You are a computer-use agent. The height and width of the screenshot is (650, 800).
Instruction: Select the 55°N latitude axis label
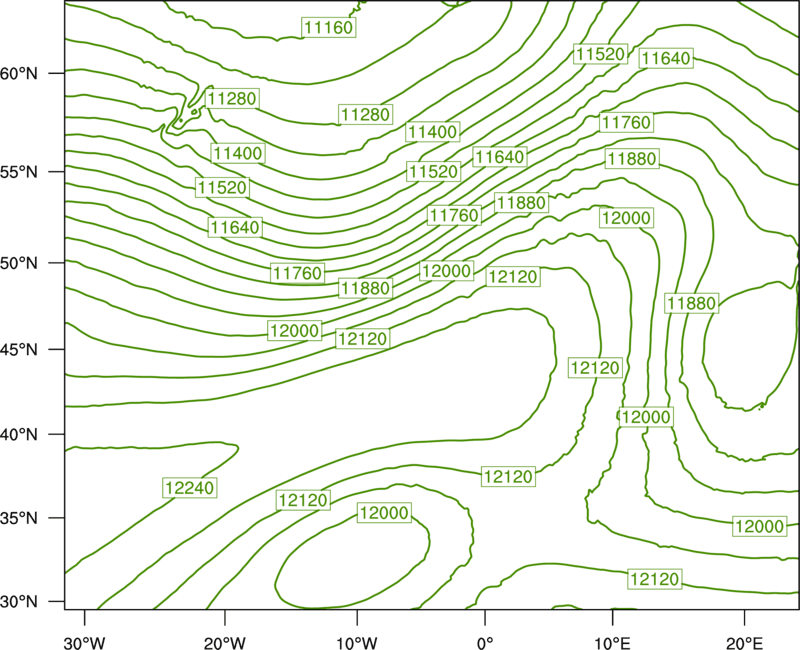tap(19, 172)
